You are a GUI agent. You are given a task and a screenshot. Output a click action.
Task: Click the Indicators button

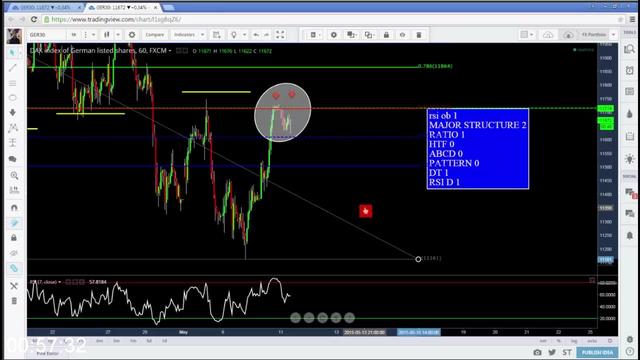coord(184,35)
